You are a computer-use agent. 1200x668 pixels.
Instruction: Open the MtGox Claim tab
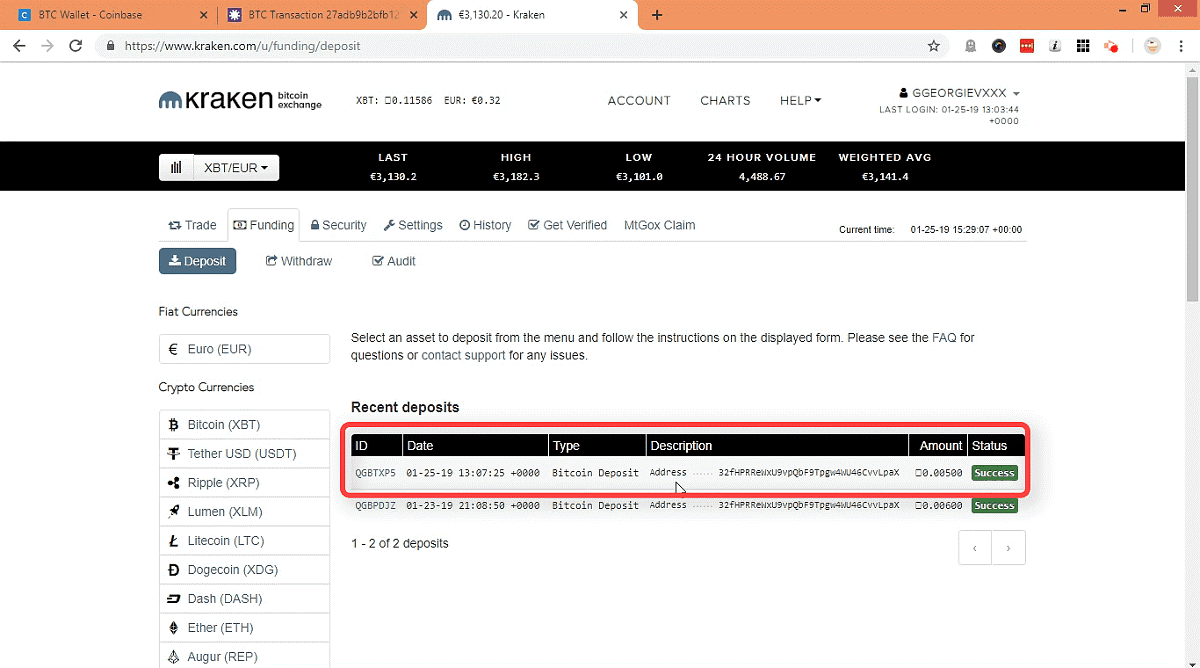click(659, 225)
